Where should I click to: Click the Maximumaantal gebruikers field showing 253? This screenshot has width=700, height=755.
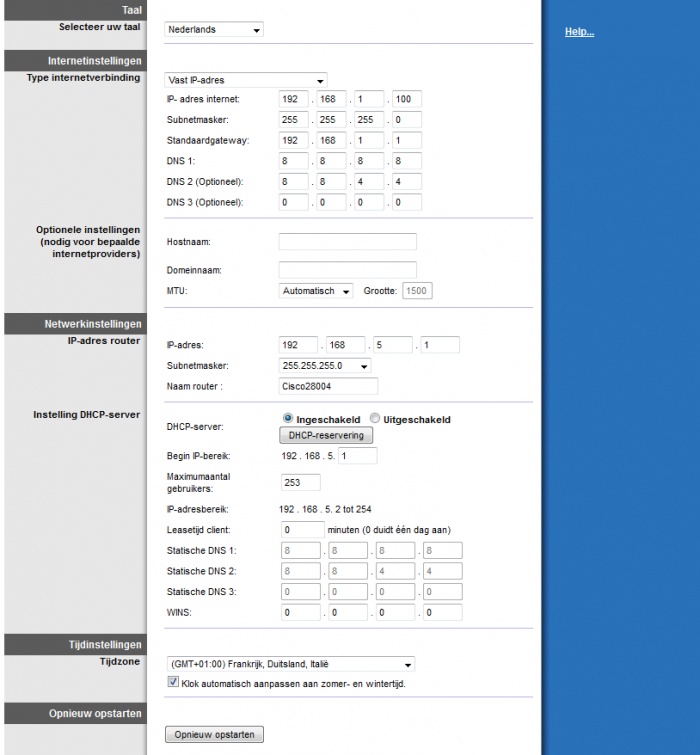[x=301, y=482]
